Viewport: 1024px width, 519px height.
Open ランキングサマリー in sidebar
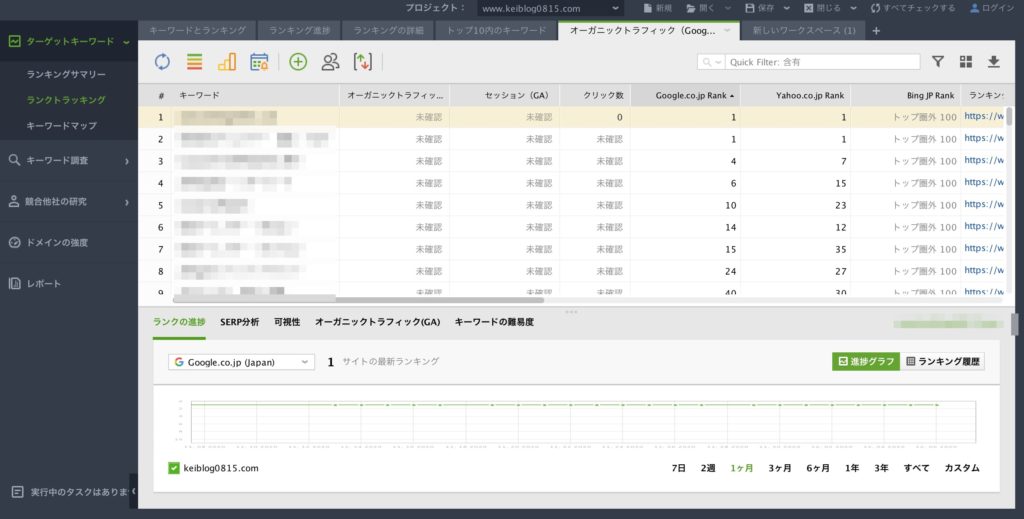pyautogui.click(x=66, y=74)
